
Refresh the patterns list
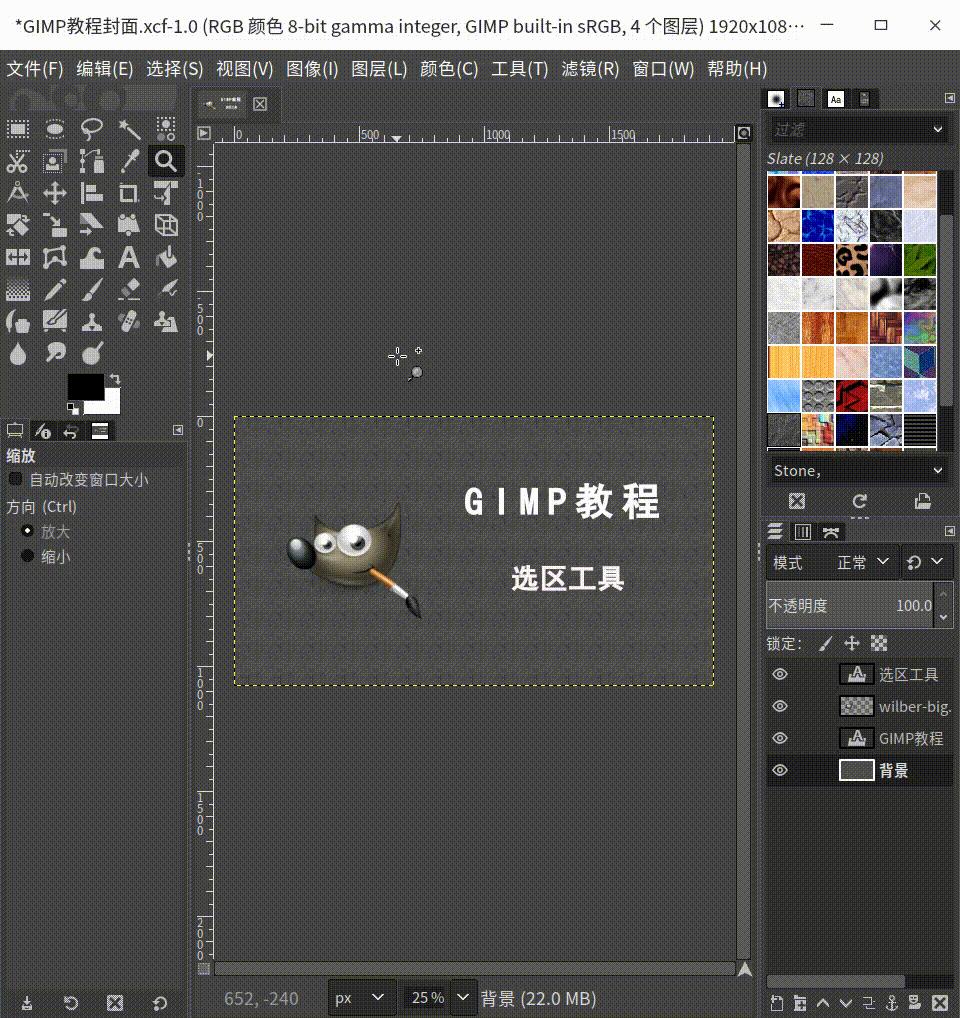pos(858,501)
